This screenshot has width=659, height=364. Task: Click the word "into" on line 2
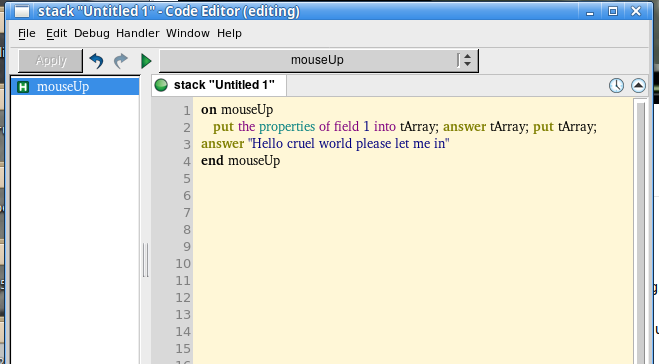tap(385, 127)
